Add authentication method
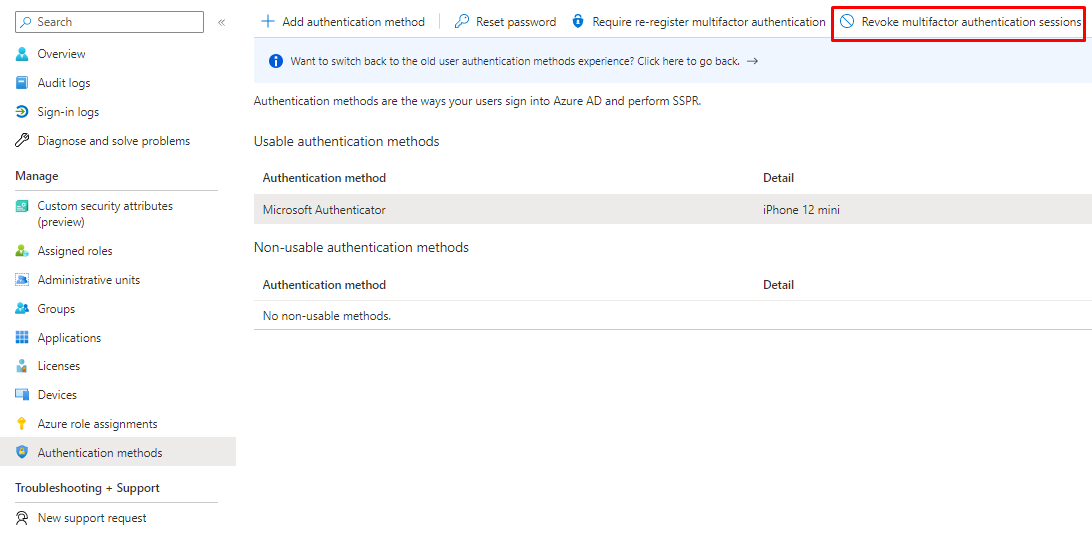Screen dimensions: 1092x533 pos(342,22)
